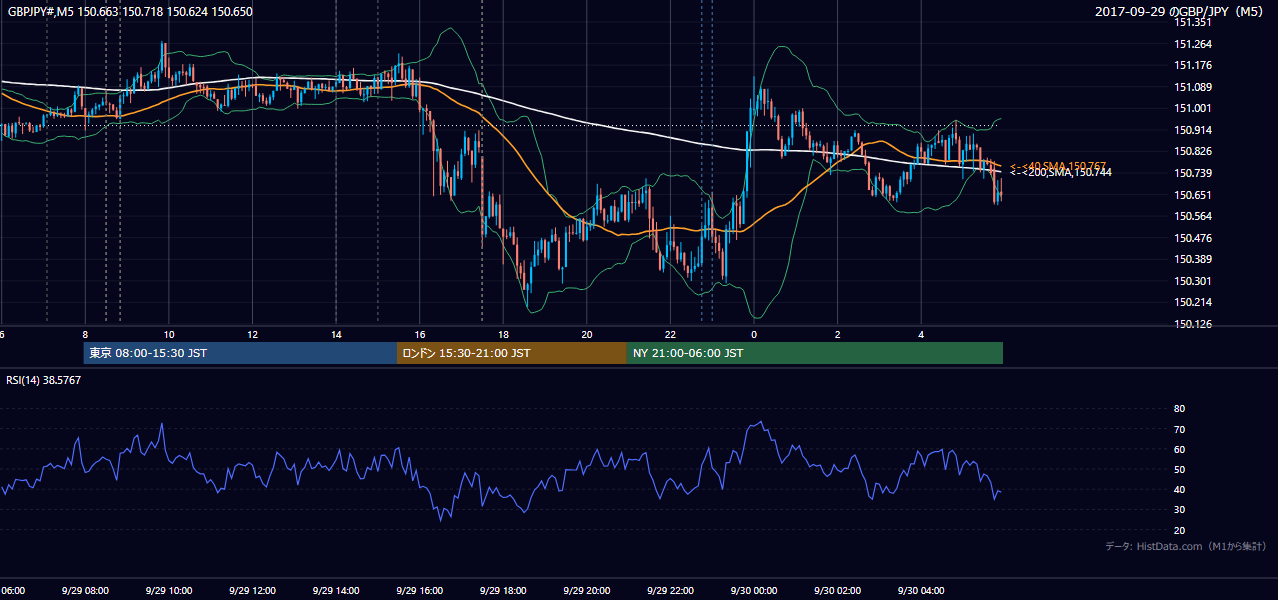Click the 200 SMA 150.744 label
The height and width of the screenshot is (600, 1278).
point(1060,173)
